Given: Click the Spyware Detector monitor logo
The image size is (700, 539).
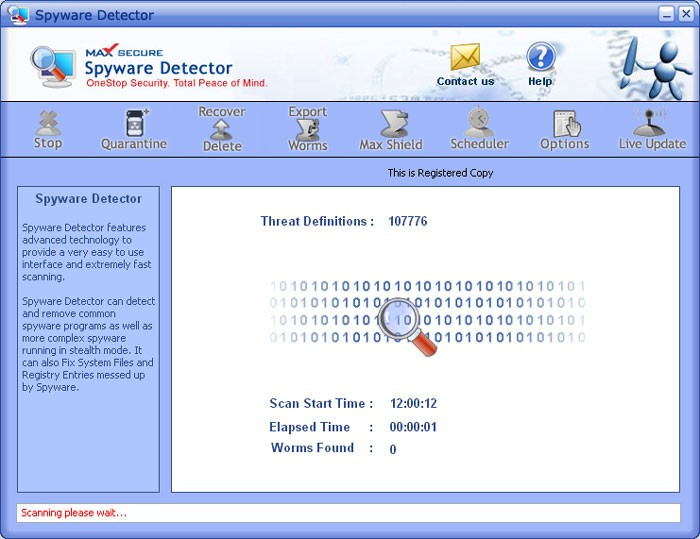Looking at the screenshot, I should pos(53,67).
